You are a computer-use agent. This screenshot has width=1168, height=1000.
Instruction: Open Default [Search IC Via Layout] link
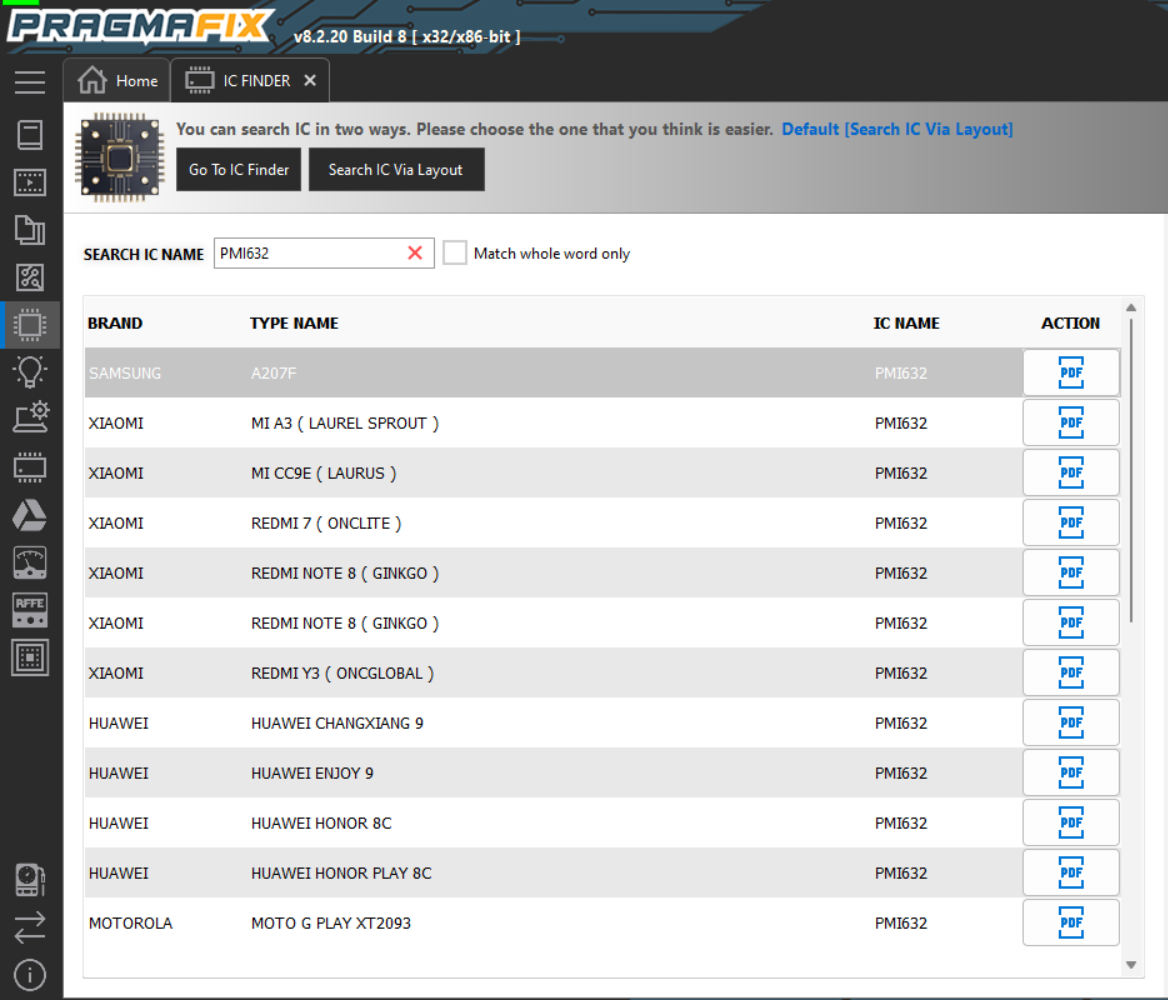(897, 129)
